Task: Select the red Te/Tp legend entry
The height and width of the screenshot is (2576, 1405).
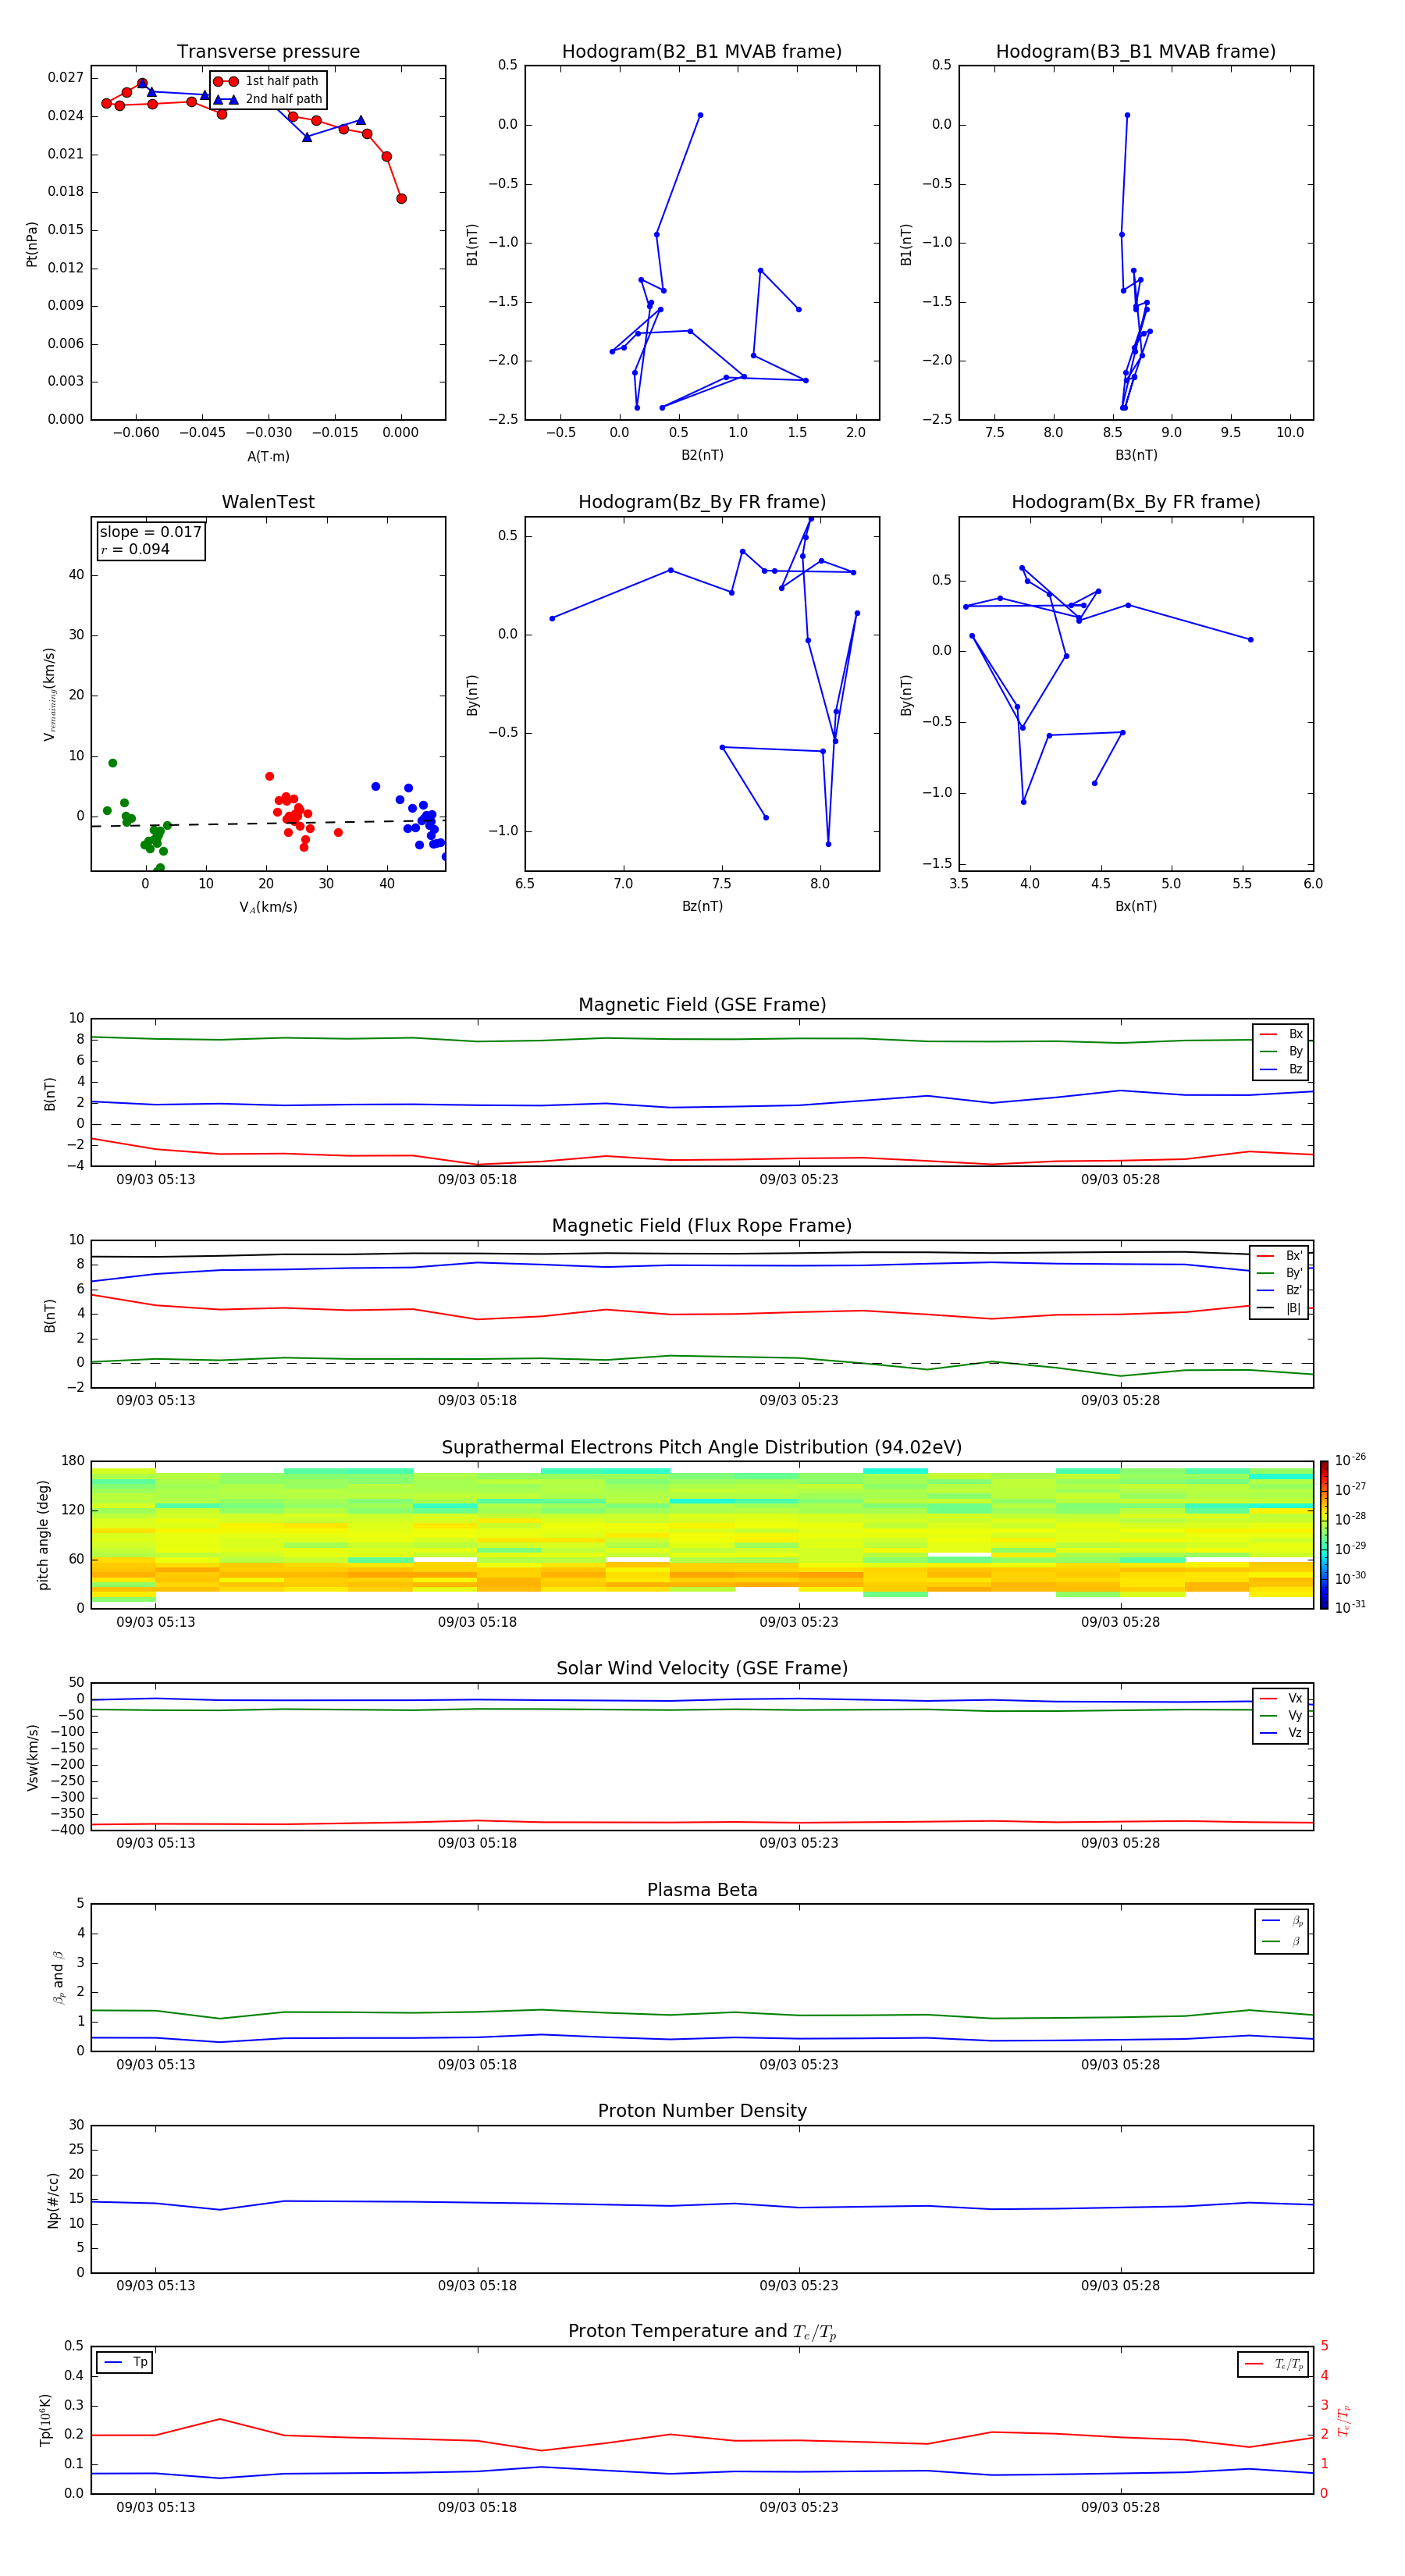Action: (x=1273, y=2364)
